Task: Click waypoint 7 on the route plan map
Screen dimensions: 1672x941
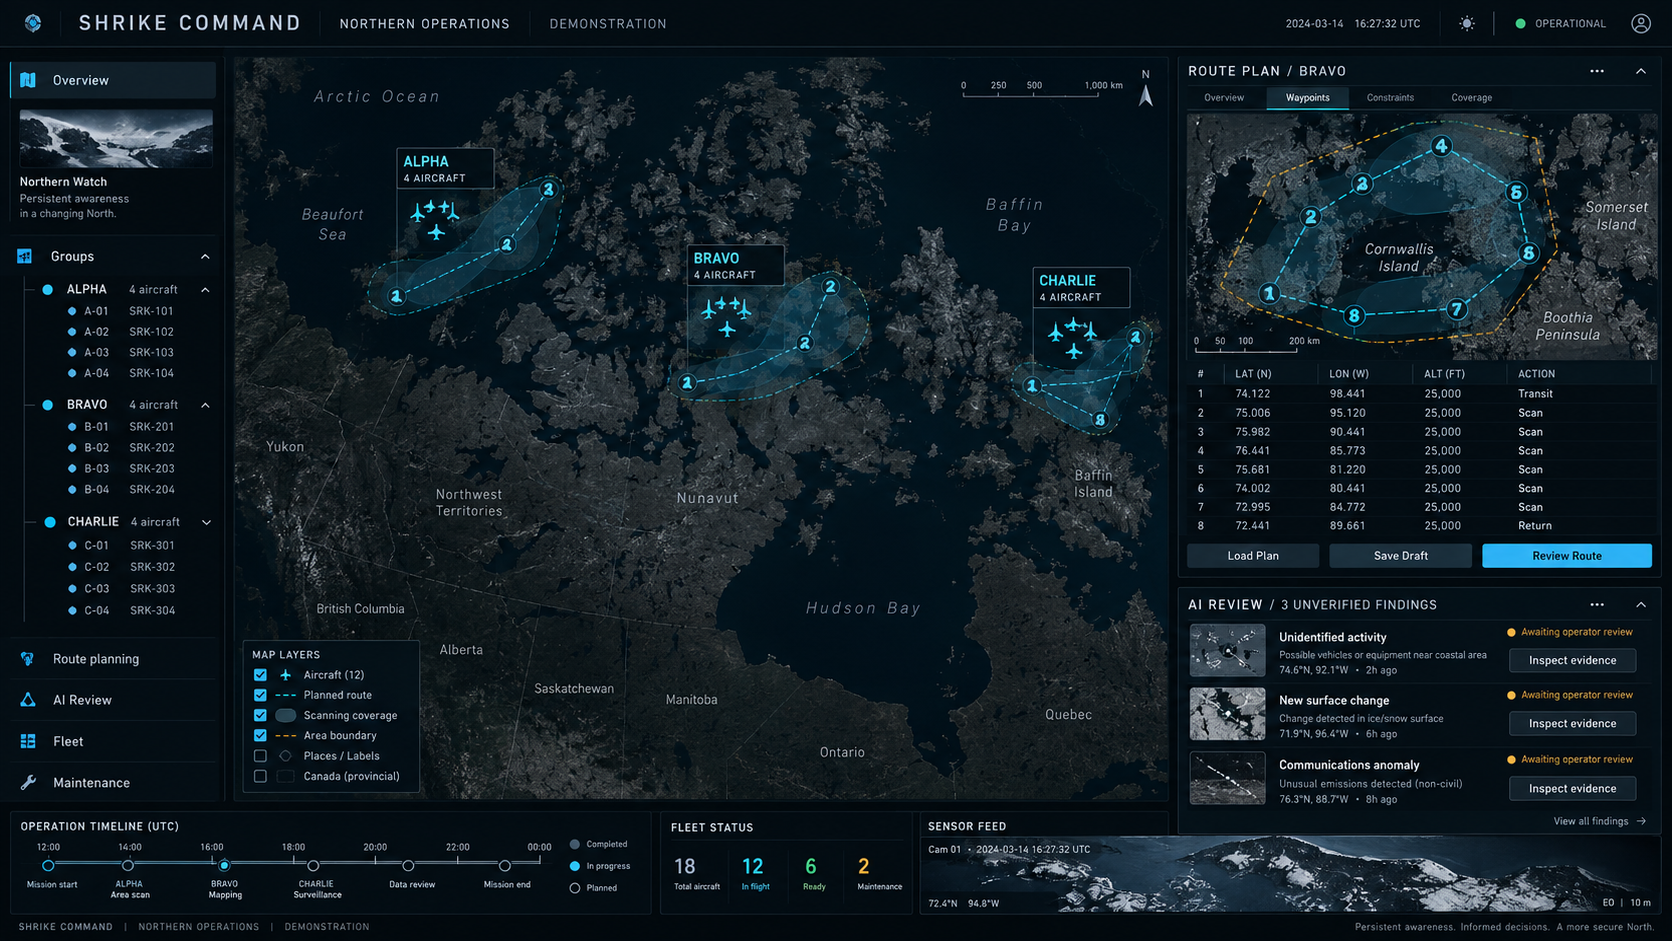Action: [1457, 309]
